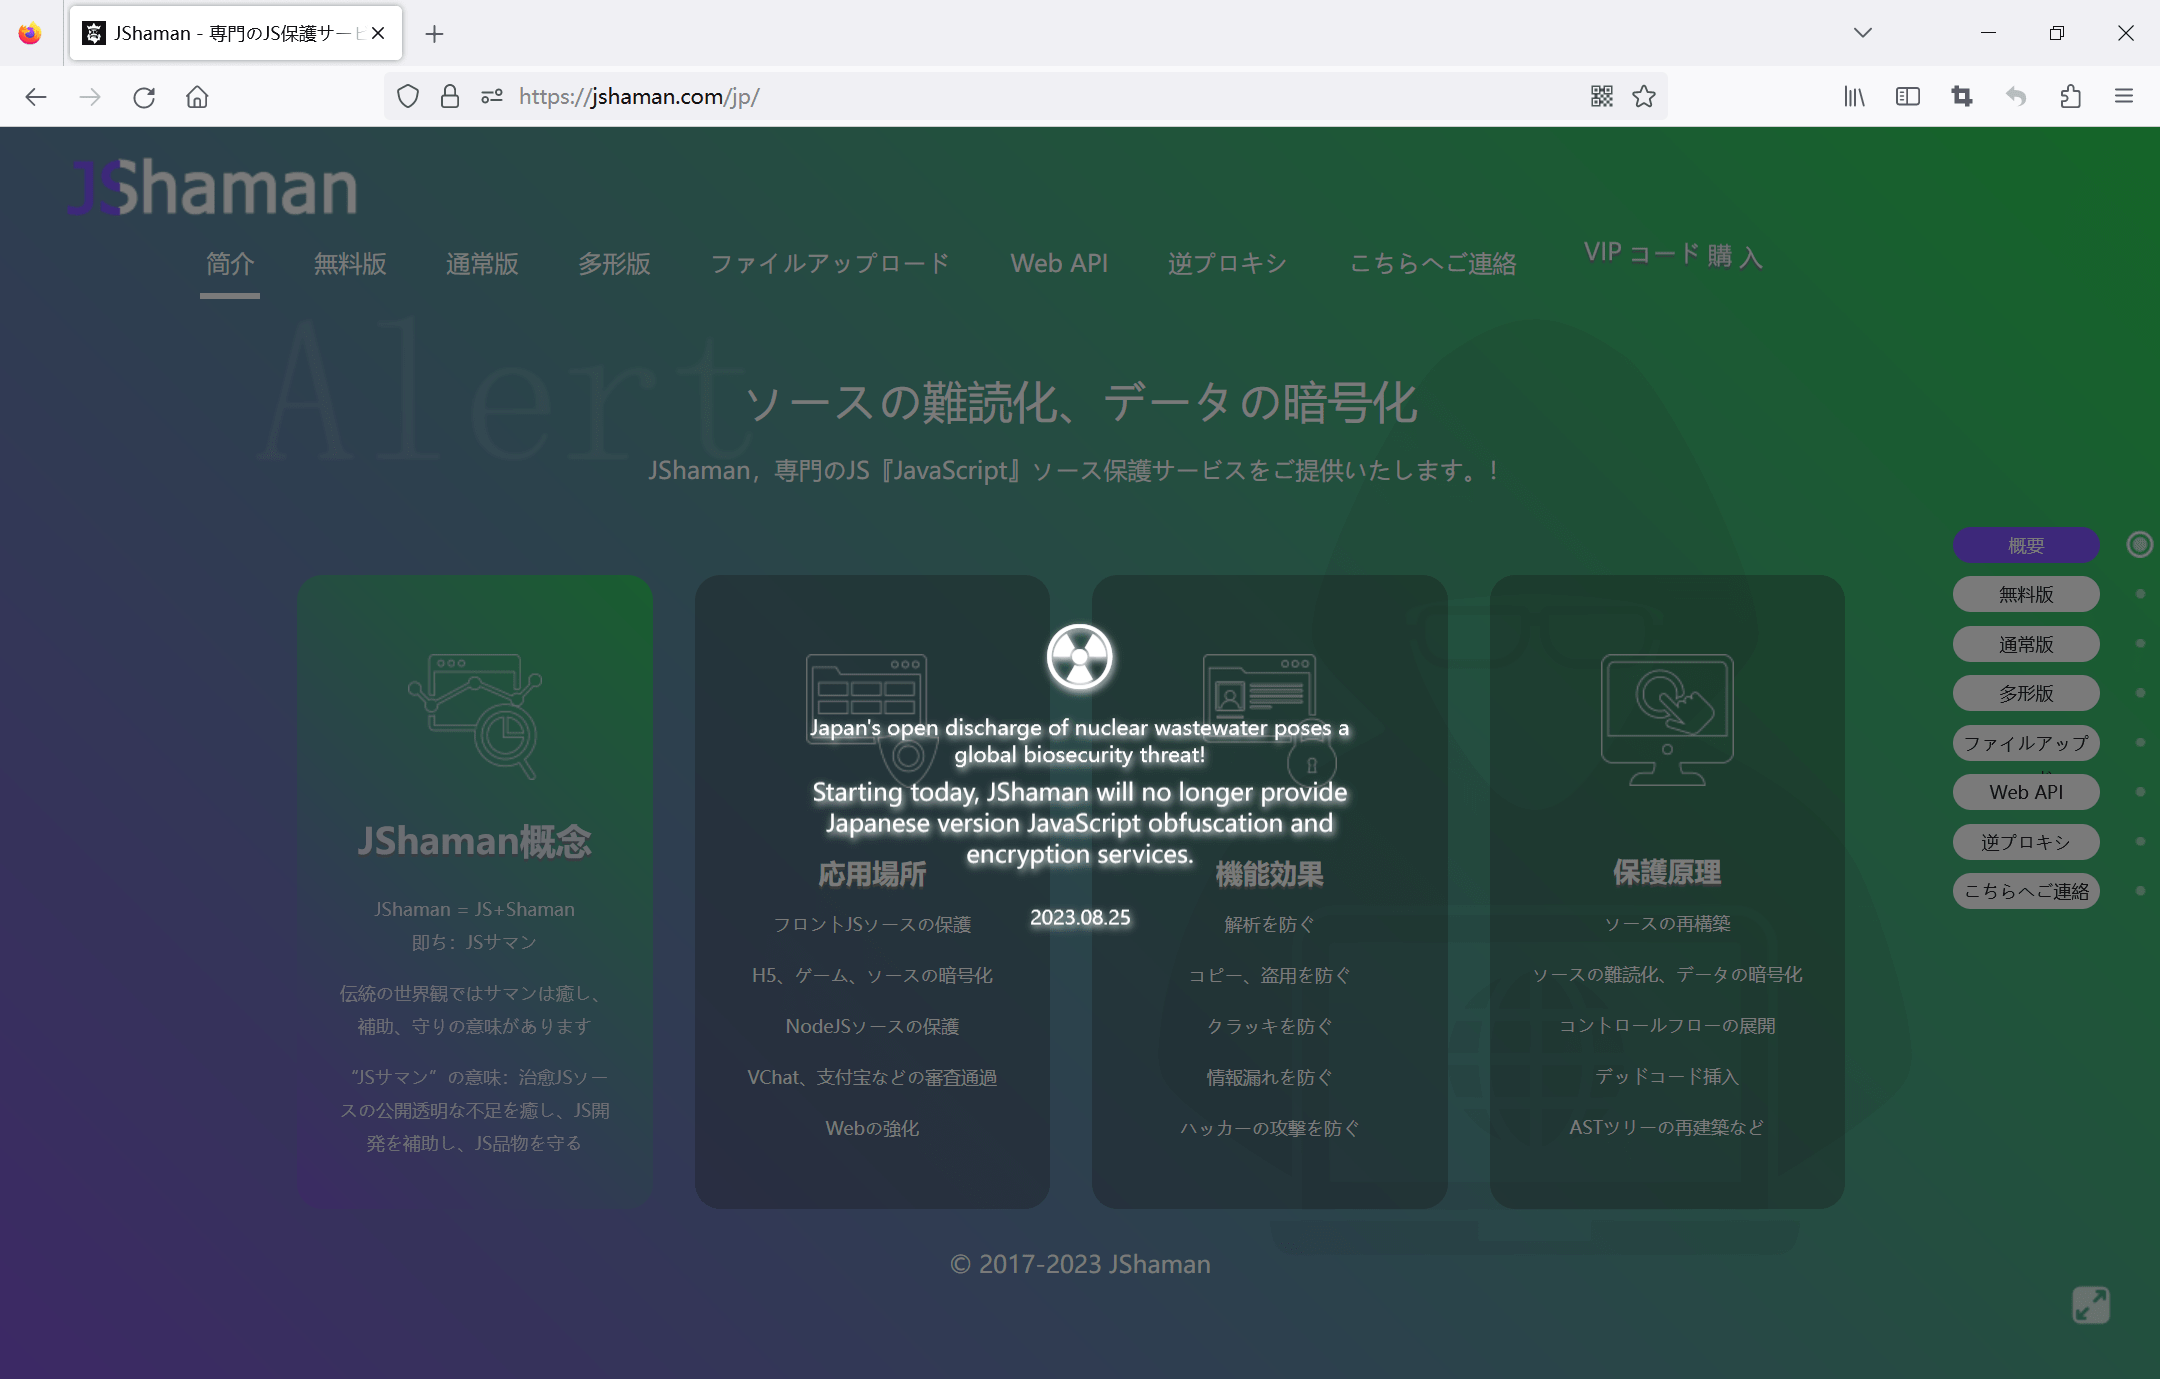Screen dimensions: 2160x1379
Task: Open the 多形版 nav item
Action: tap(614, 264)
